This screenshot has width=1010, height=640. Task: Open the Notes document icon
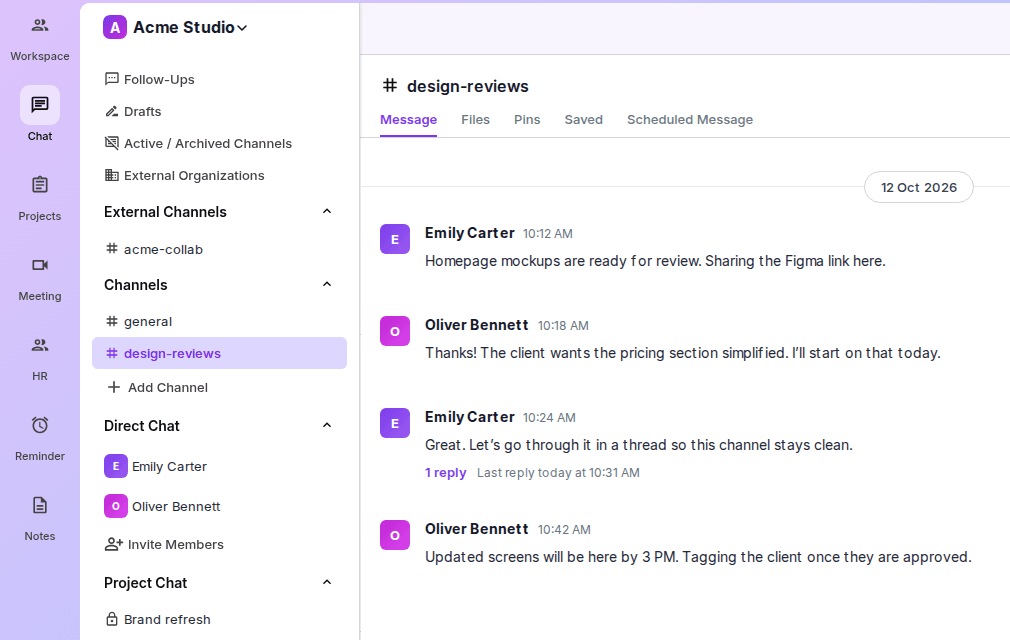coord(40,505)
